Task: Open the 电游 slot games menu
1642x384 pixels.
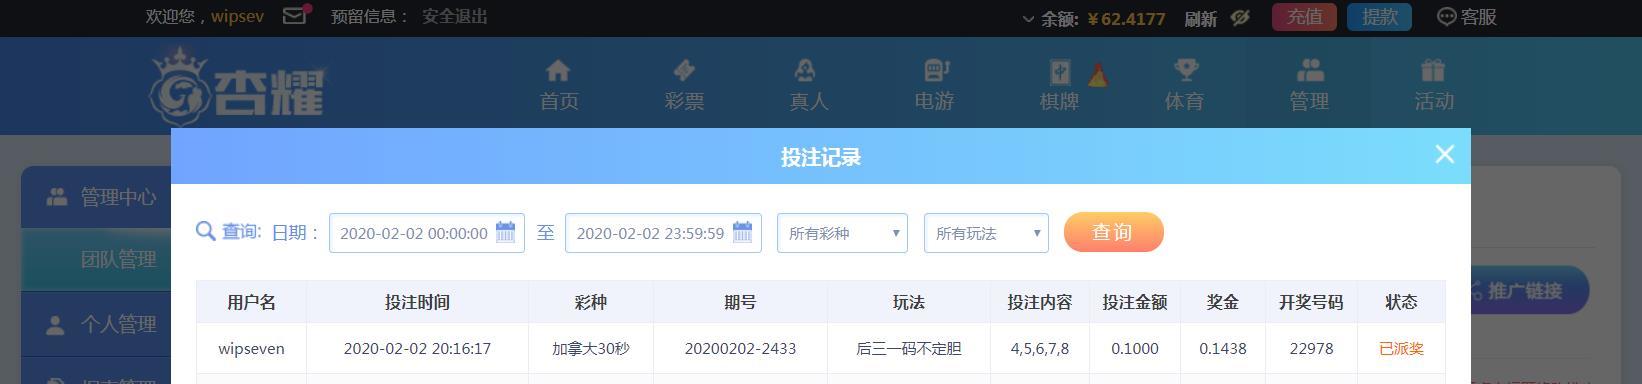Action: click(x=934, y=85)
